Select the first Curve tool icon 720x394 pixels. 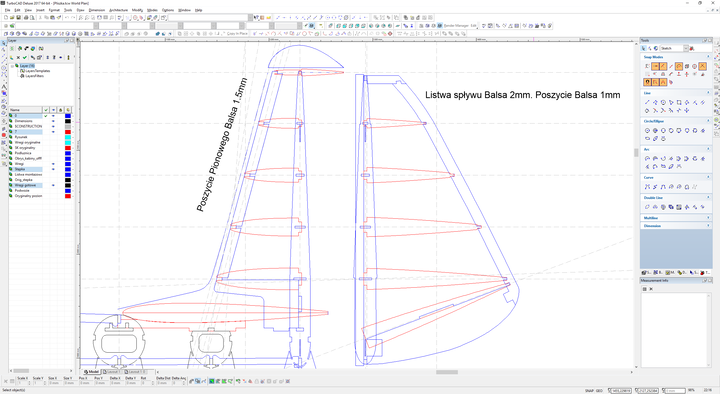[647, 187]
